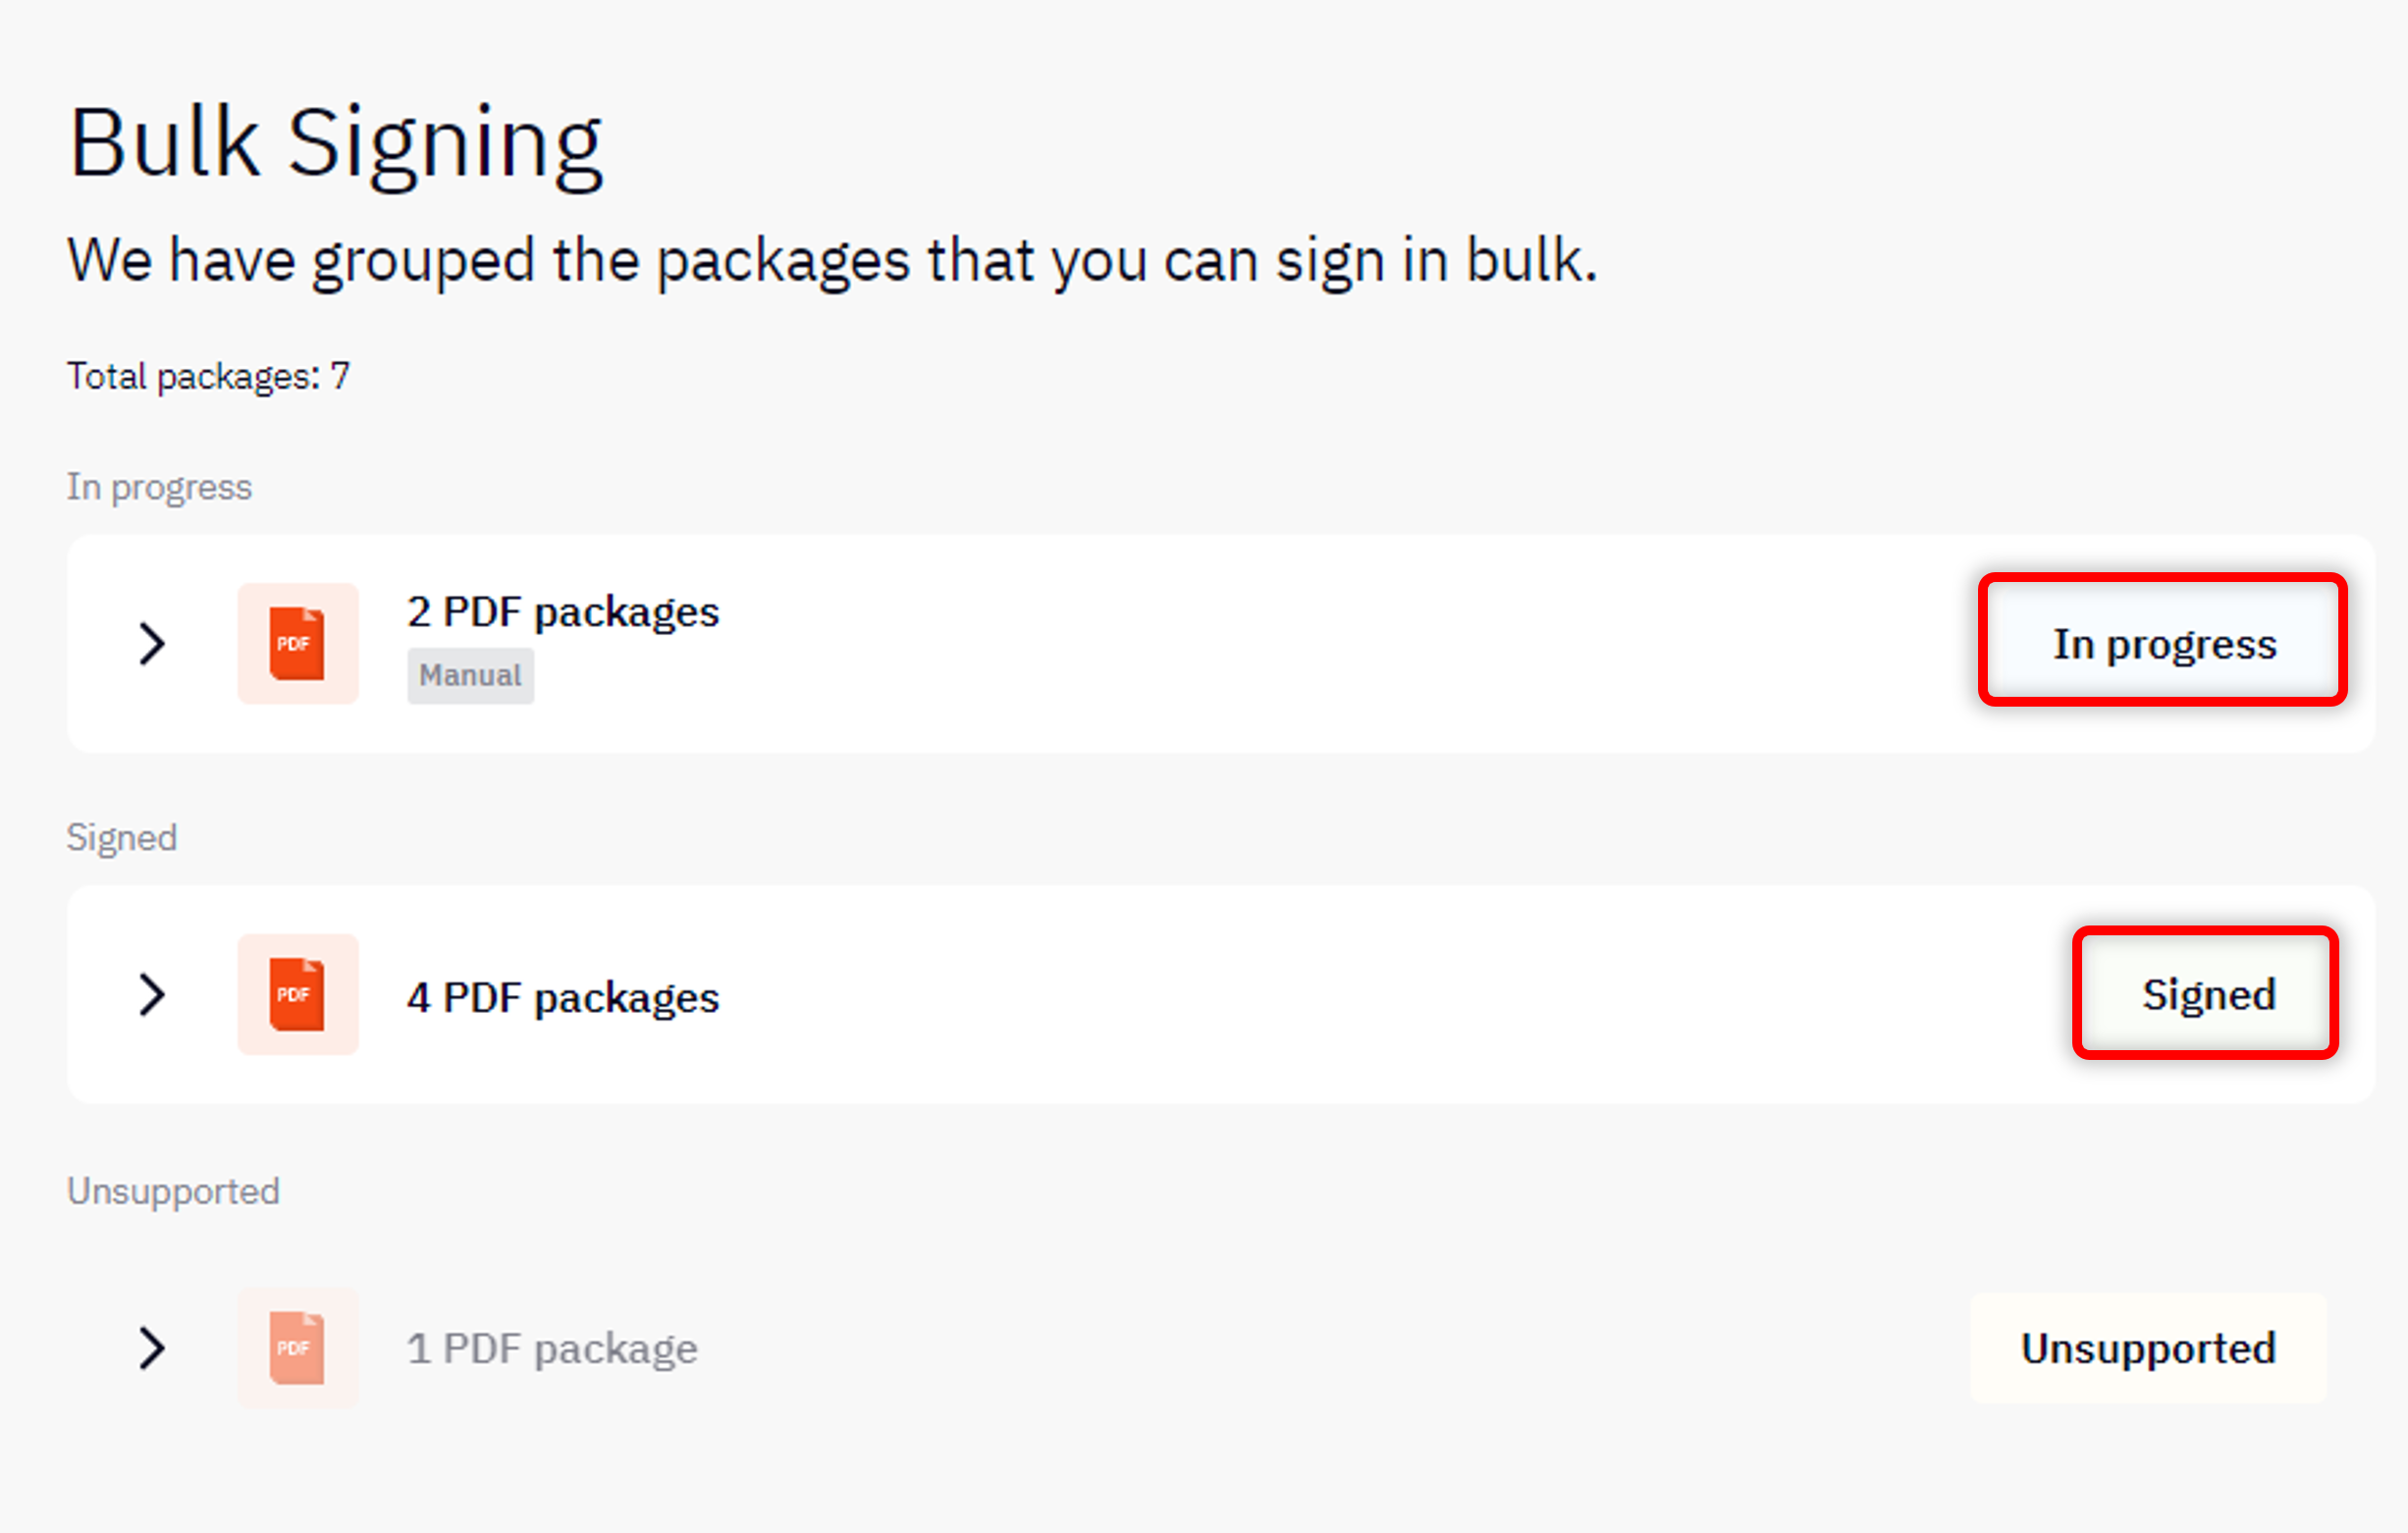Click the 2 PDF packages label
The width and height of the screenshot is (2408, 1533).
pyautogui.click(x=563, y=611)
